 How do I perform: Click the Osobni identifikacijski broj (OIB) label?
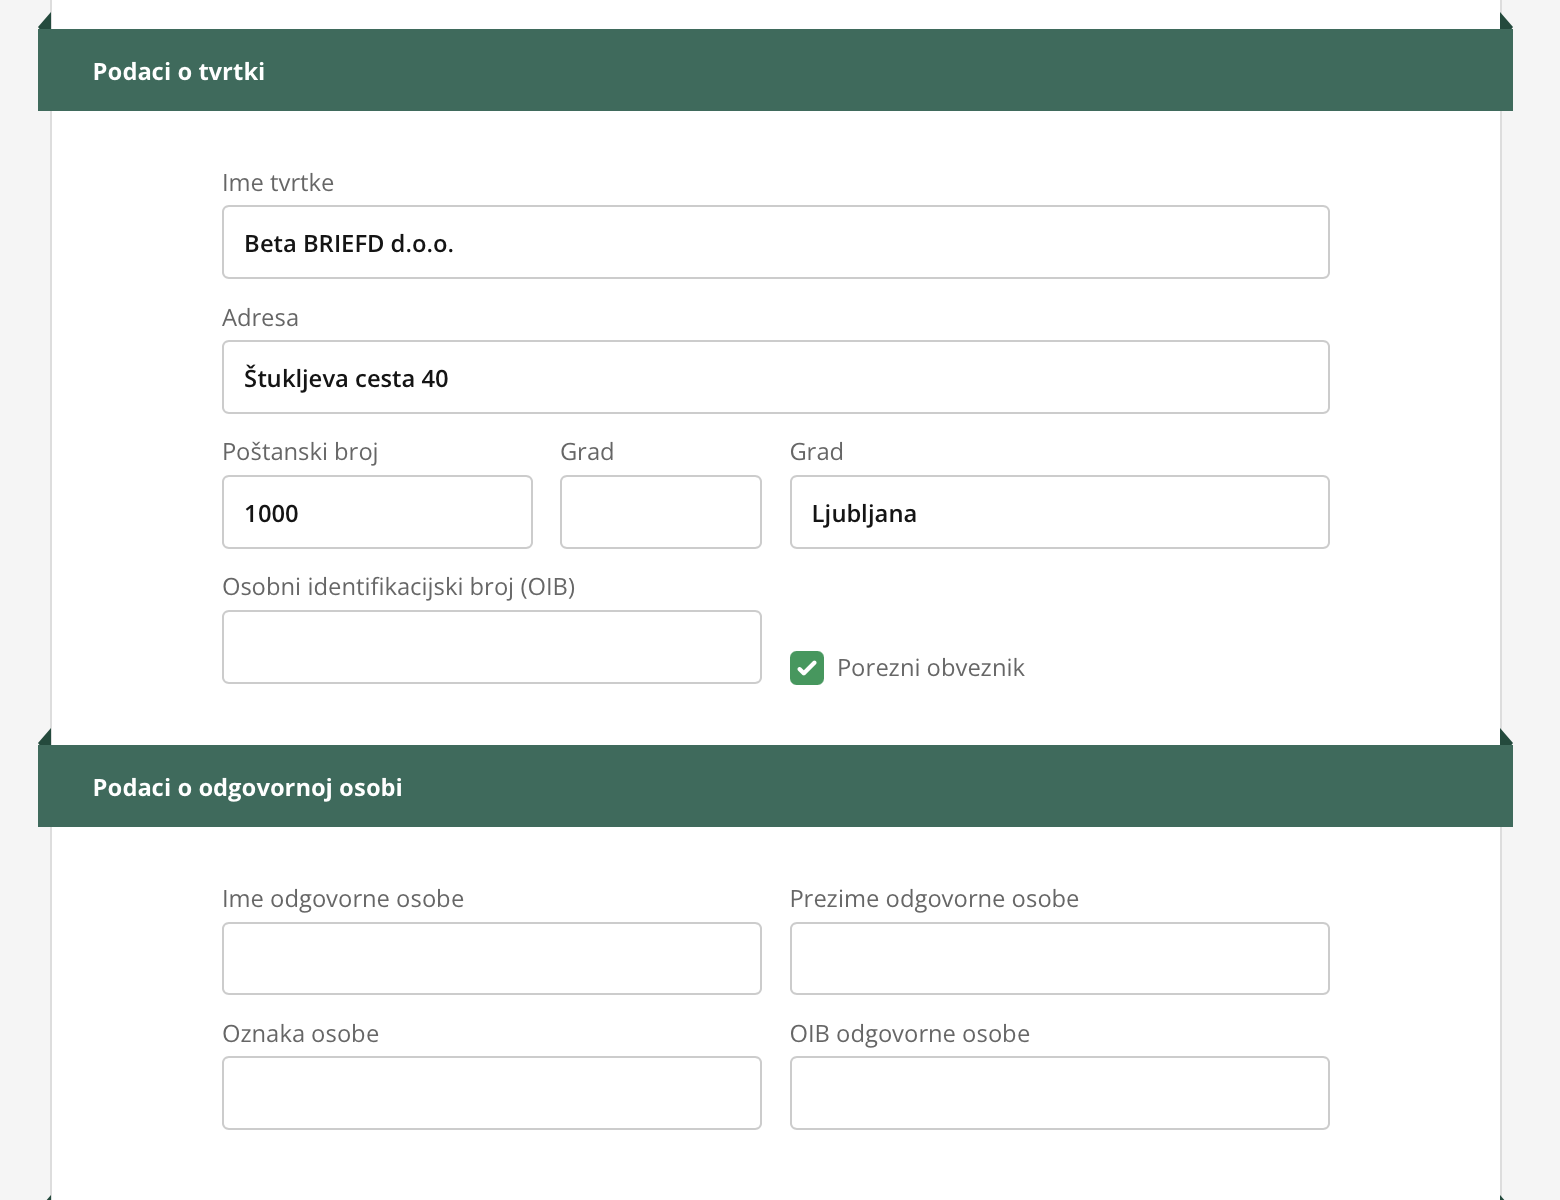click(398, 587)
